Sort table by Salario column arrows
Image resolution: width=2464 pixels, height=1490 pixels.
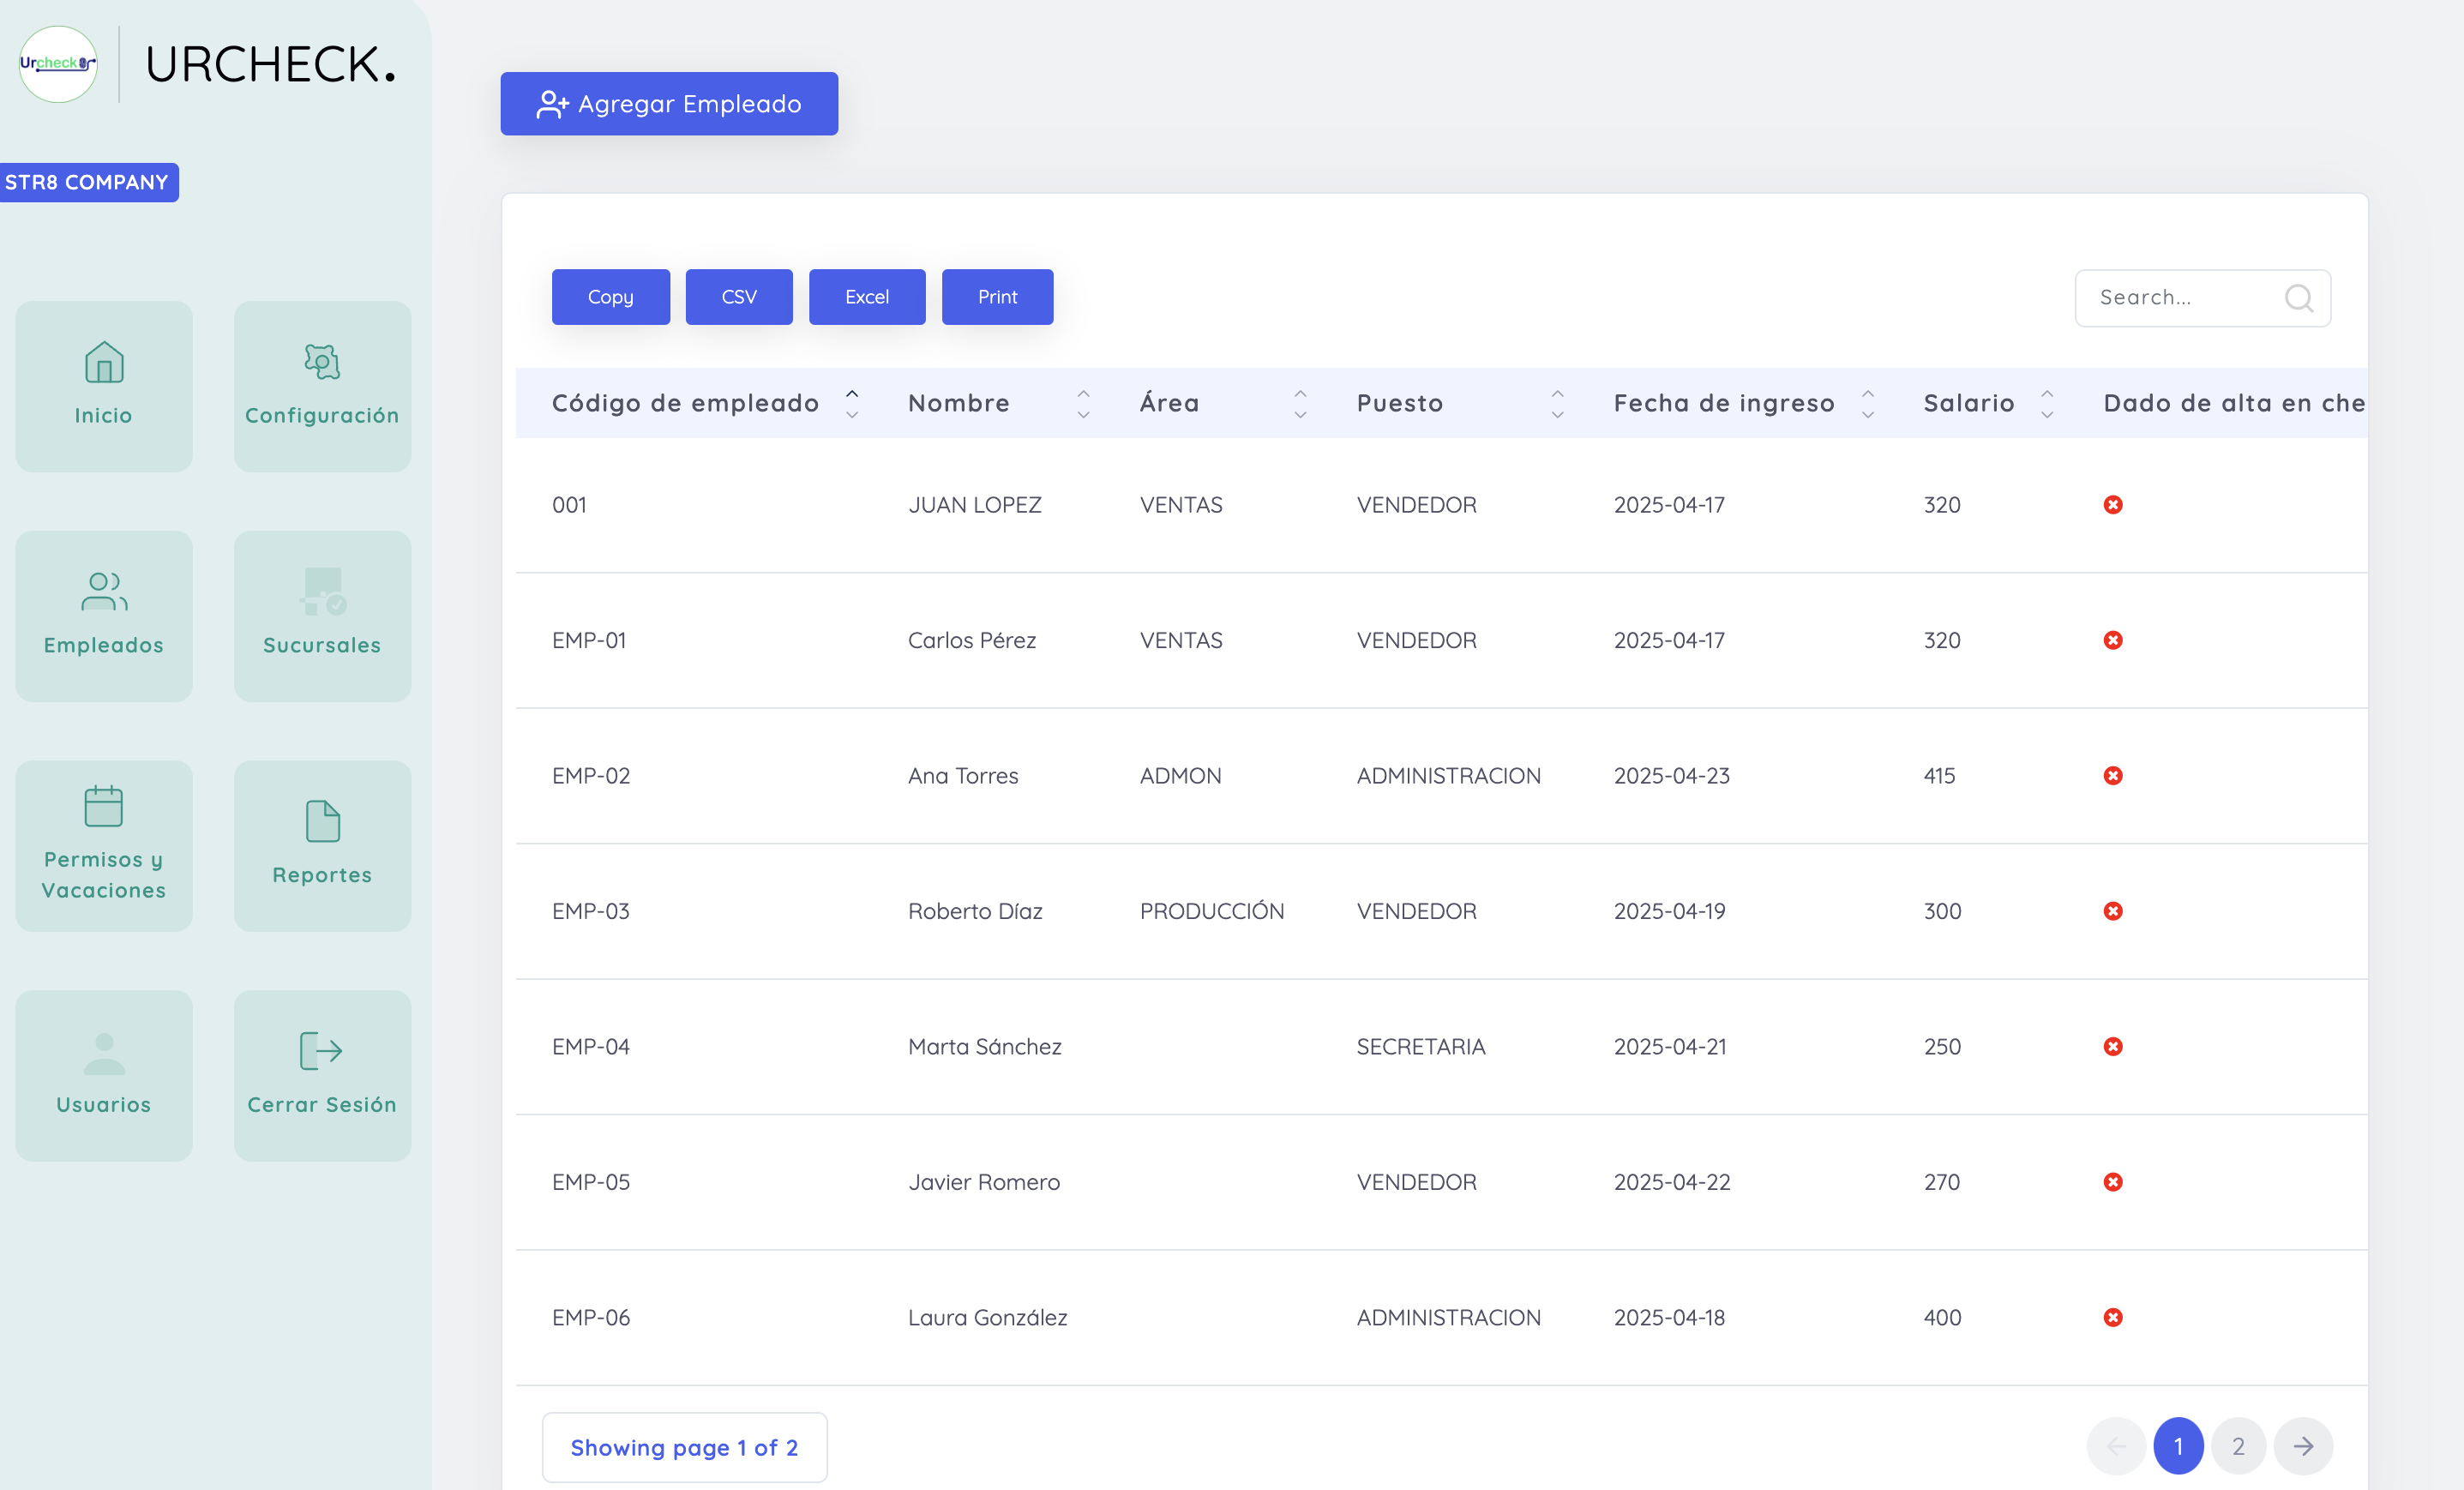pos(2047,404)
